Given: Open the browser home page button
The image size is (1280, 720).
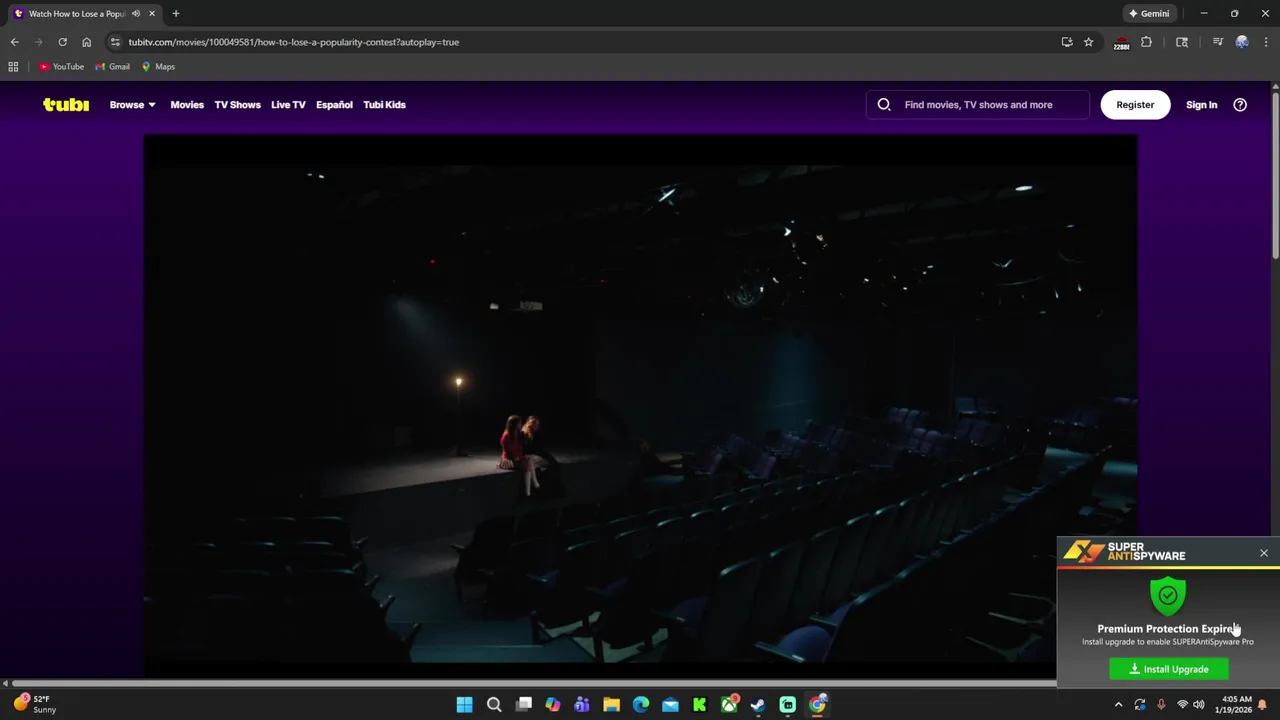Looking at the screenshot, I should click(x=86, y=42).
